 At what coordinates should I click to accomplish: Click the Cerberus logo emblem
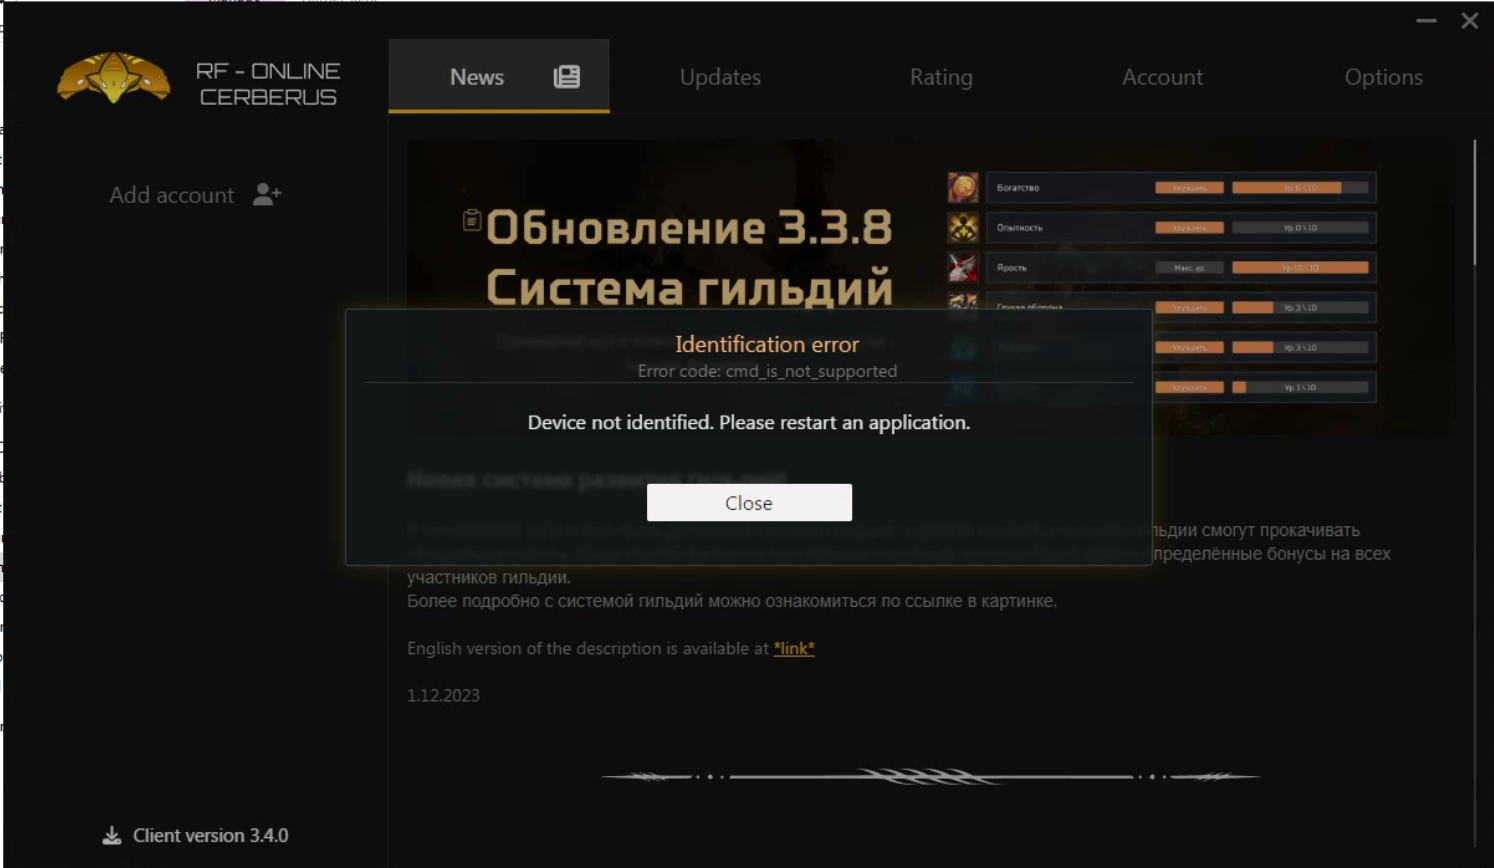(114, 78)
